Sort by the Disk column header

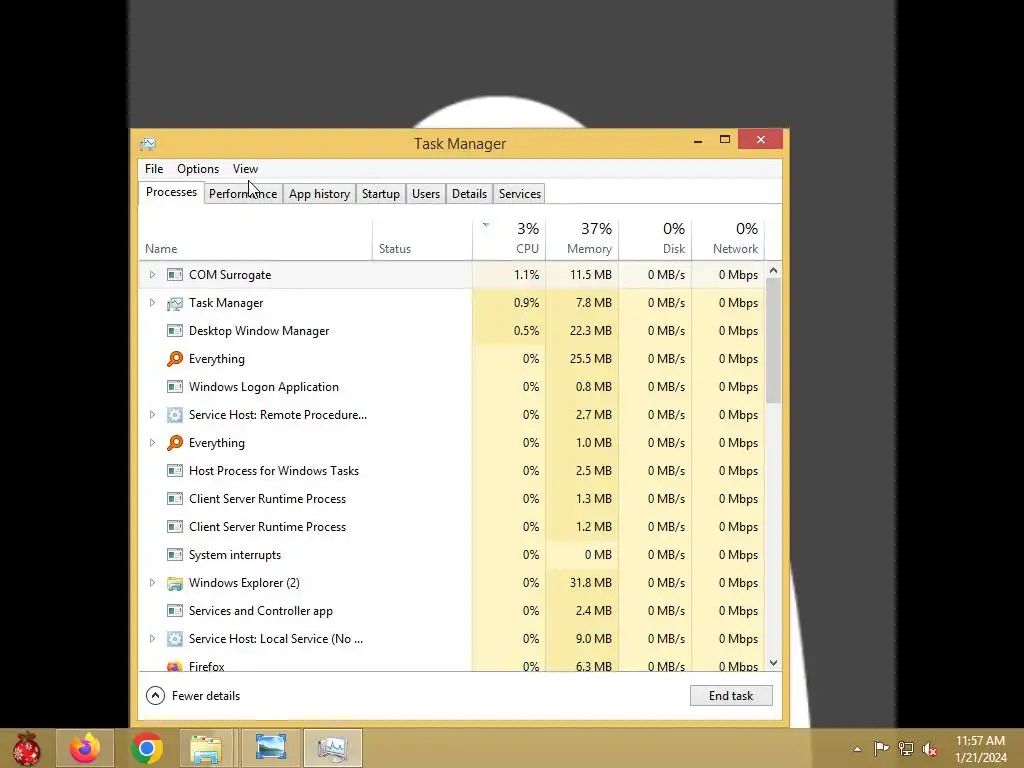(655, 240)
